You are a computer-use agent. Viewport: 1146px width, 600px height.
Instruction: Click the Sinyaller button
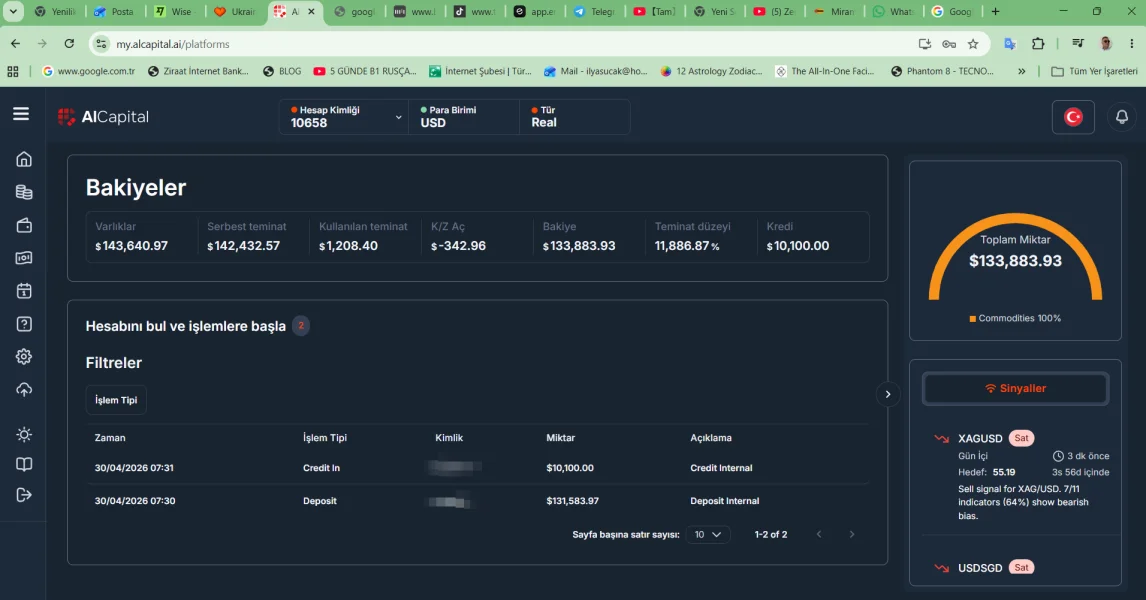[x=1015, y=389]
